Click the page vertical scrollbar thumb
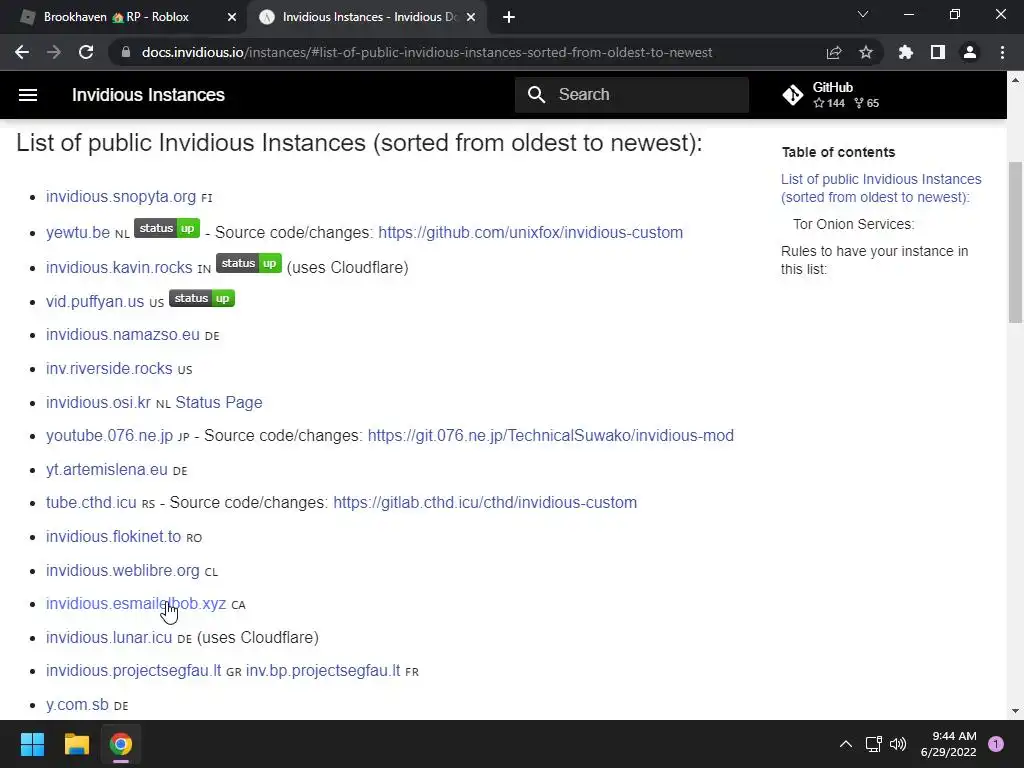Screen dimensions: 1024x768 click(1015, 242)
